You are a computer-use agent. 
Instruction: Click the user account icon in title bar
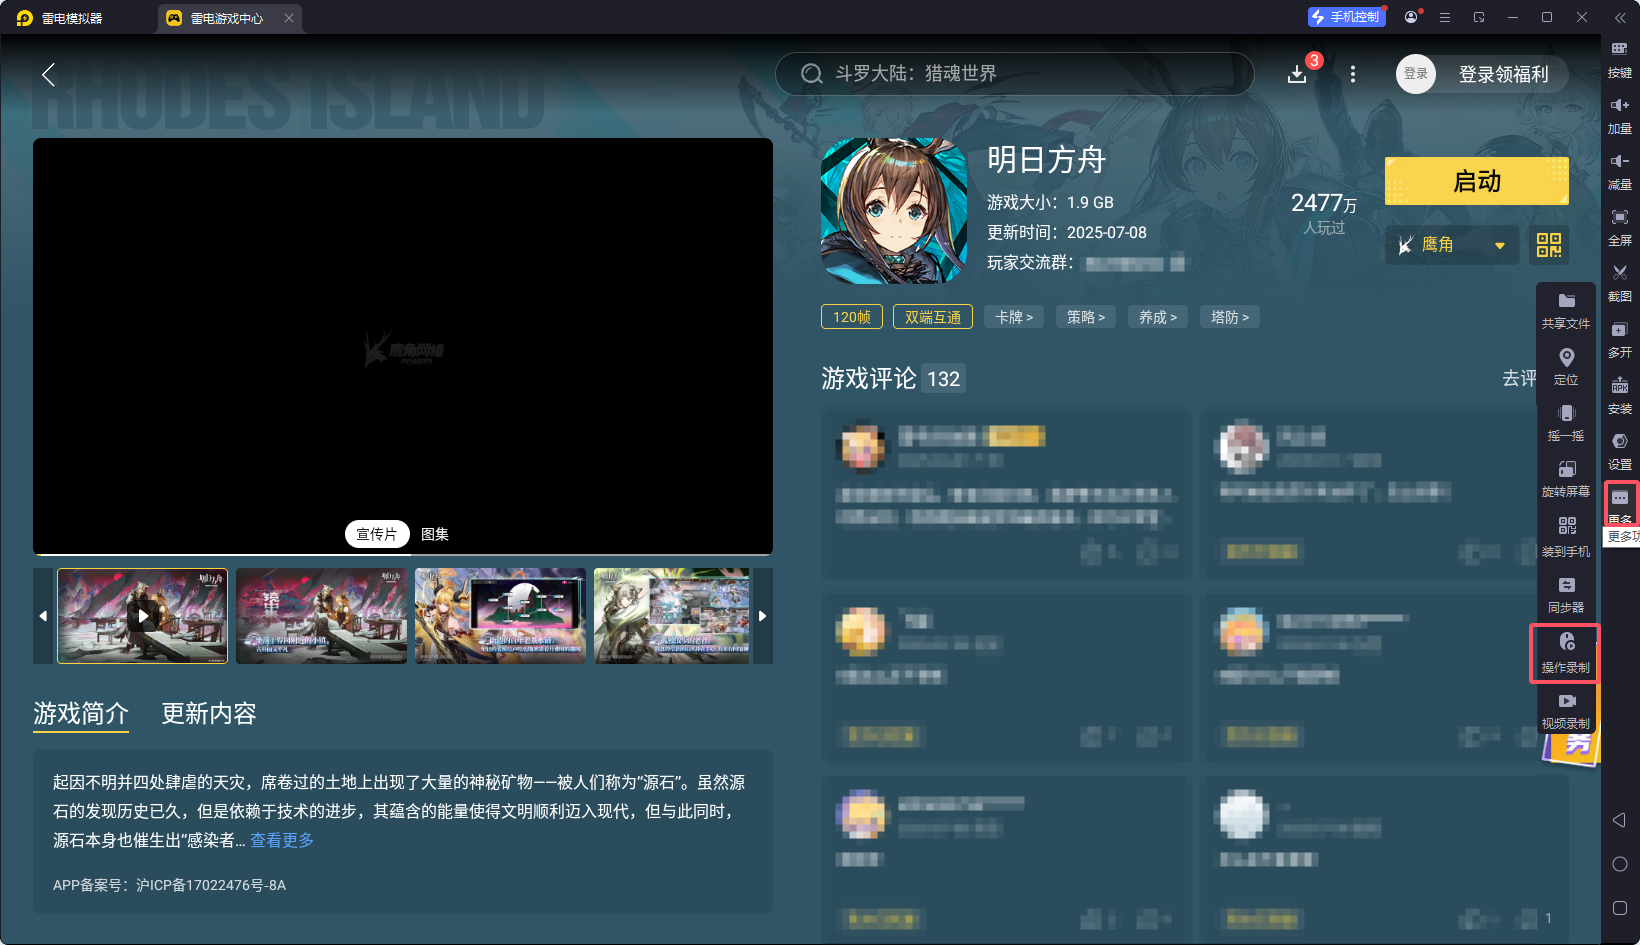[x=1411, y=17]
